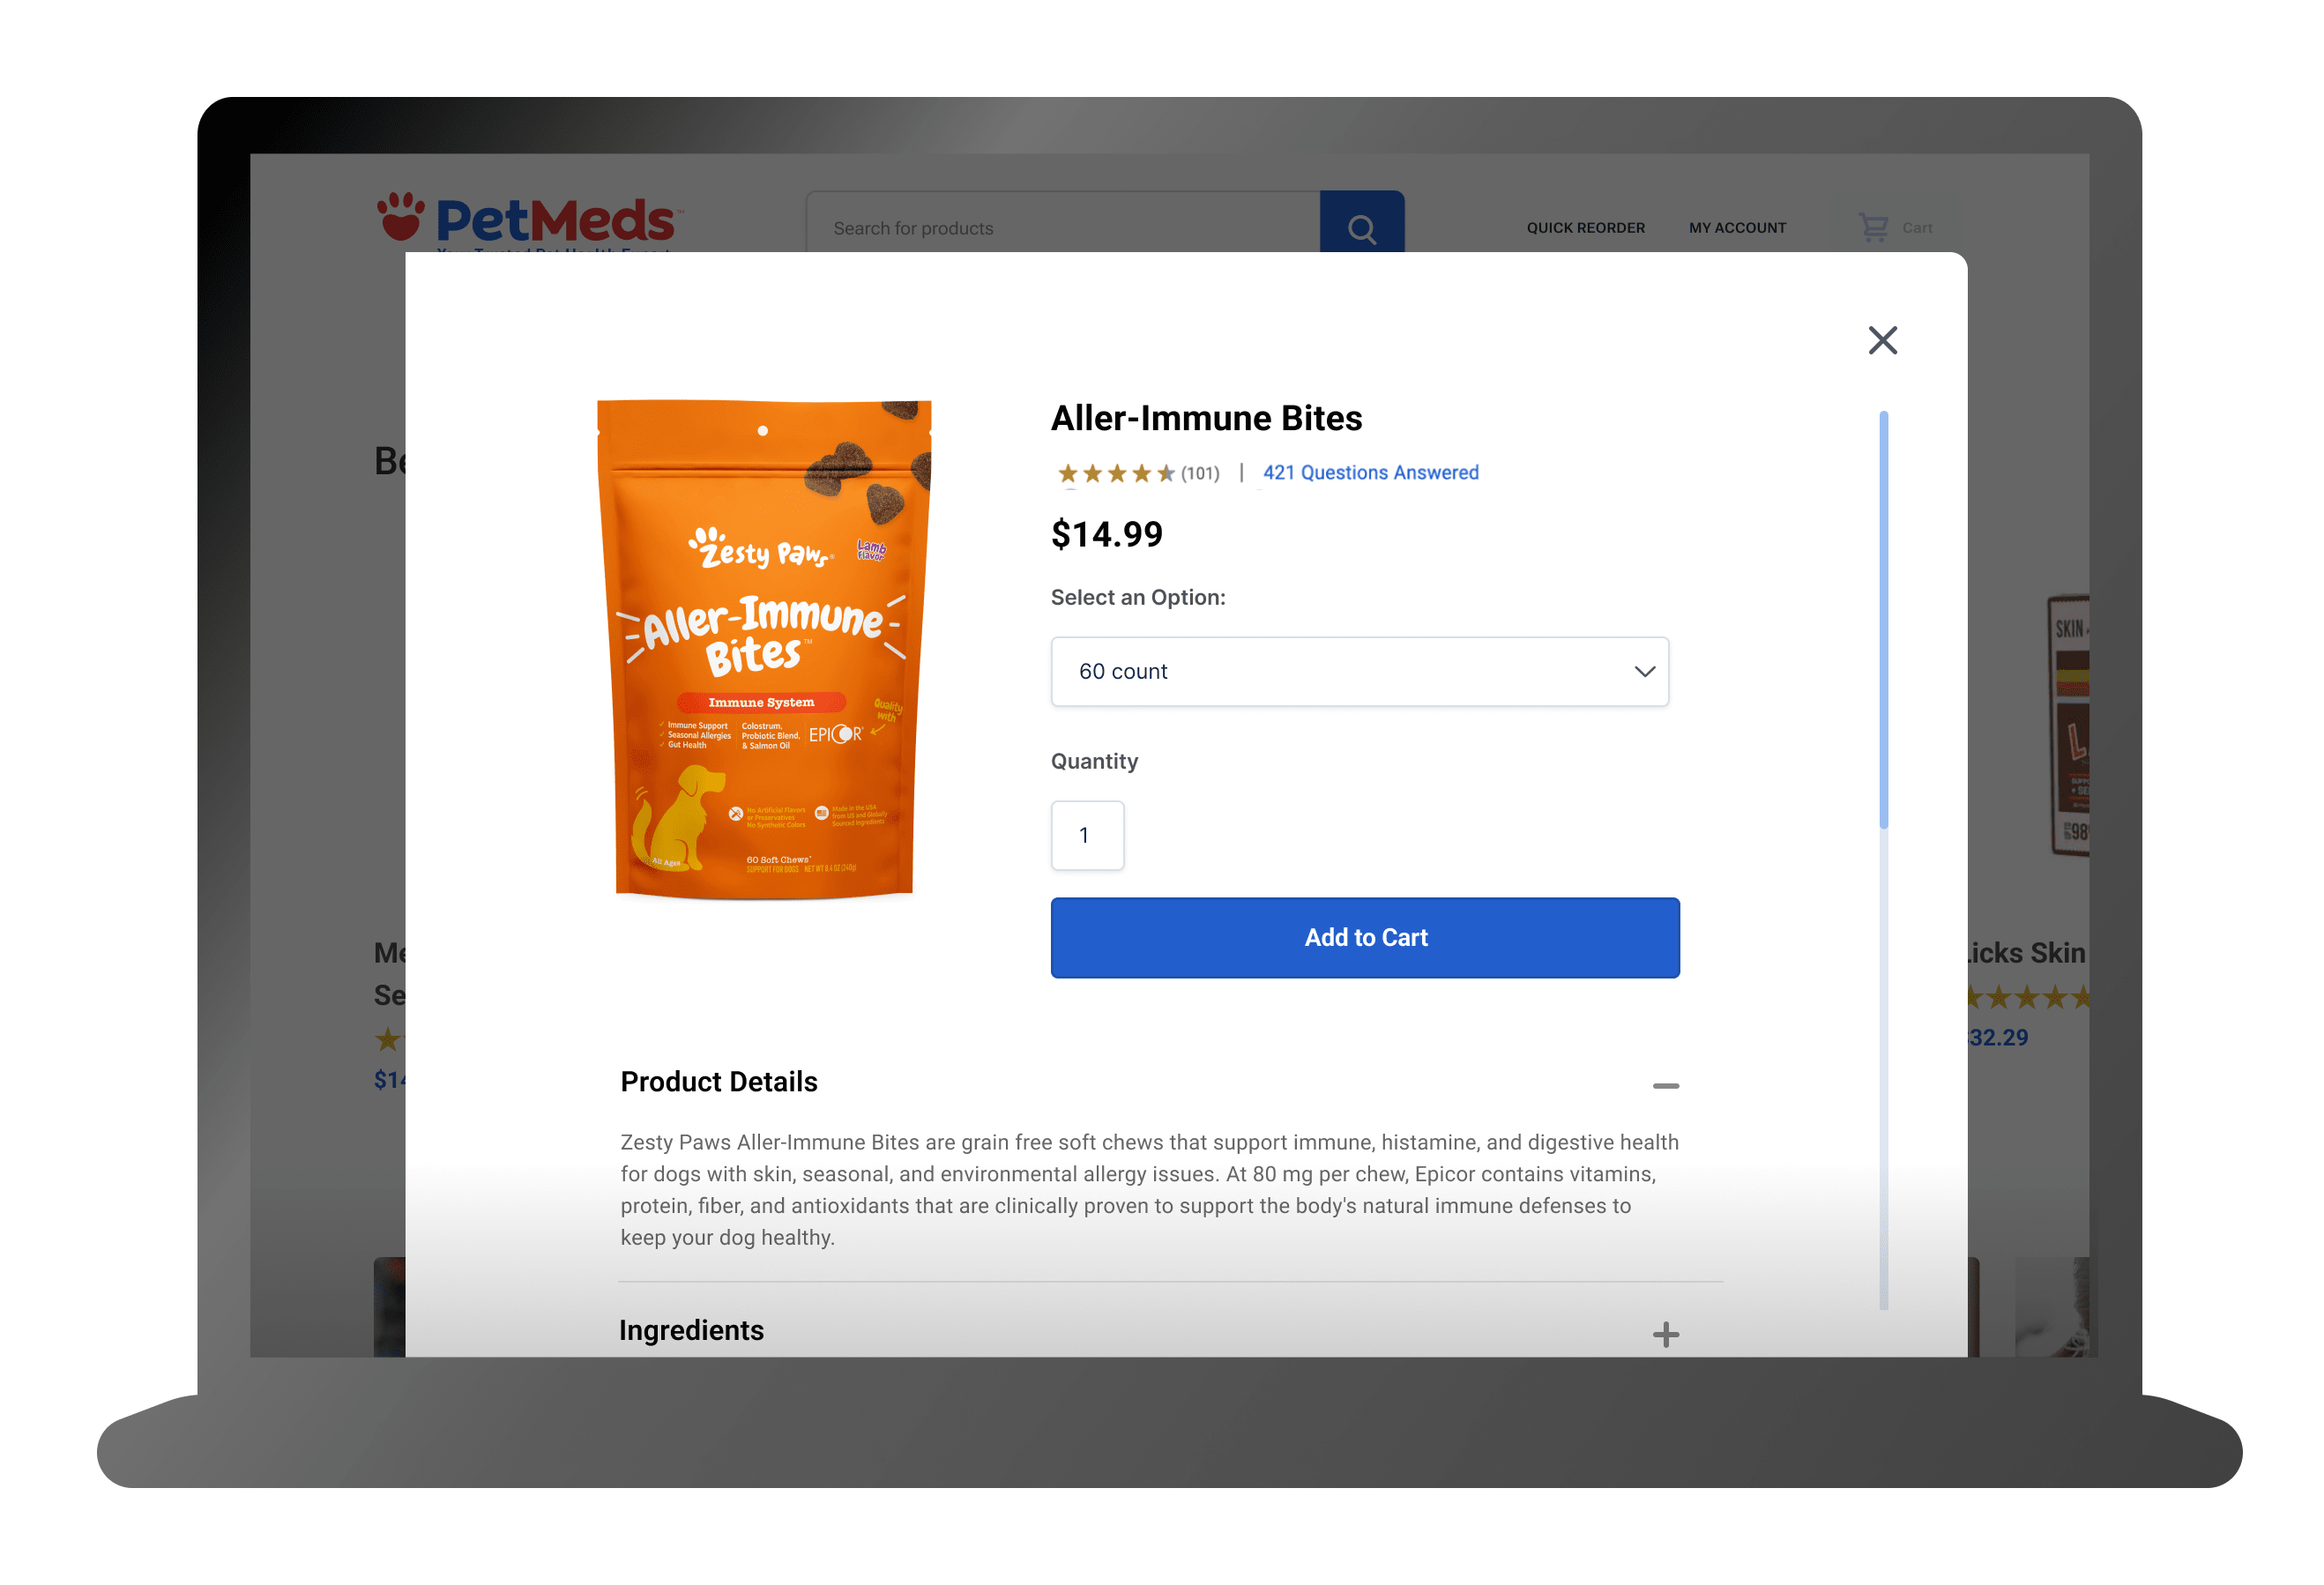Click the Quantity input field
The height and width of the screenshot is (1585, 2324).
click(x=1087, y=835)
